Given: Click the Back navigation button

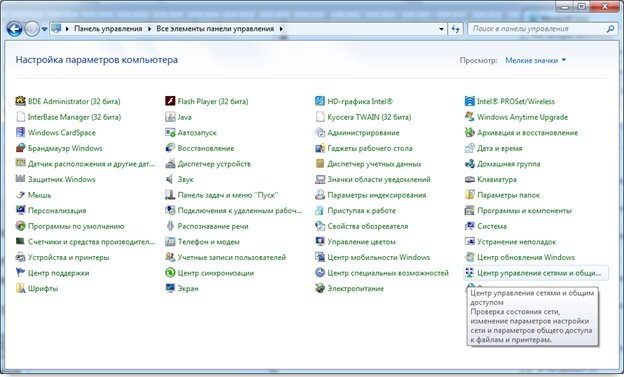Looking at the screenshot, I should 14,29.
